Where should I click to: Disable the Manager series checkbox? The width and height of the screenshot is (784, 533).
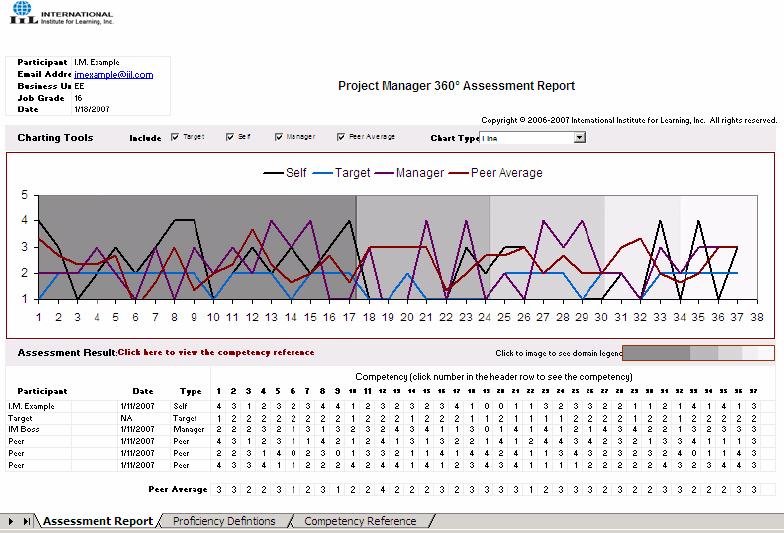coord(278,137)
